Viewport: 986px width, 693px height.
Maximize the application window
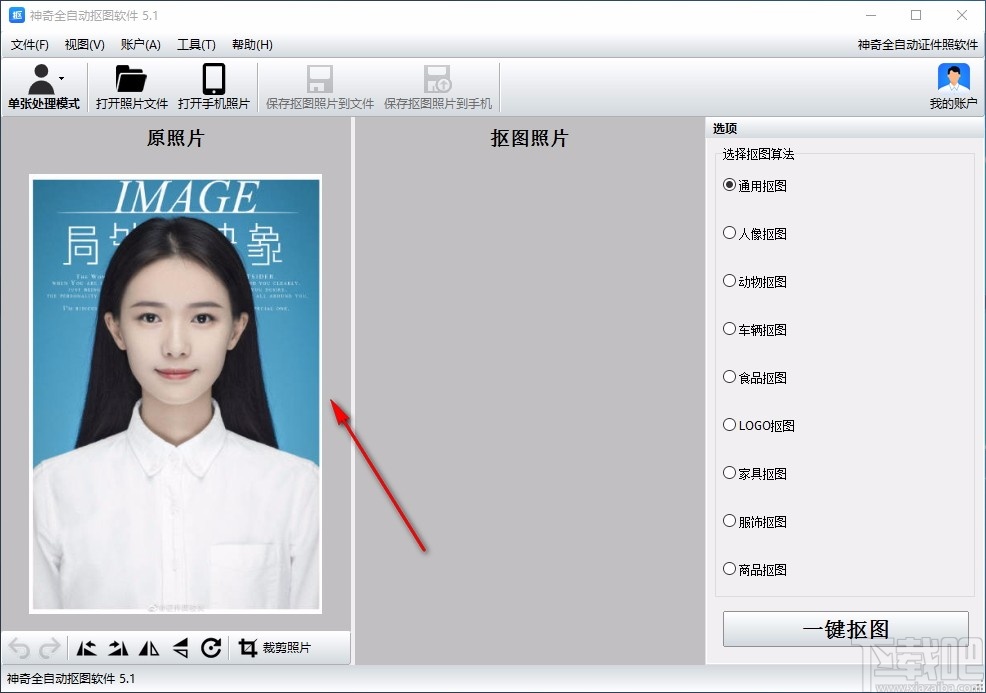click(916, 15)
